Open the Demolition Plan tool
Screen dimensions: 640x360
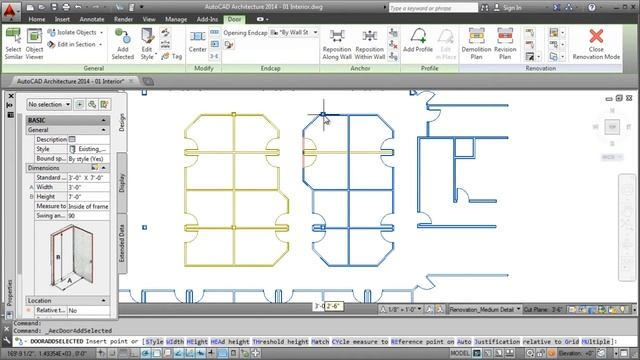pyautogui.click(x=476, y=44)
